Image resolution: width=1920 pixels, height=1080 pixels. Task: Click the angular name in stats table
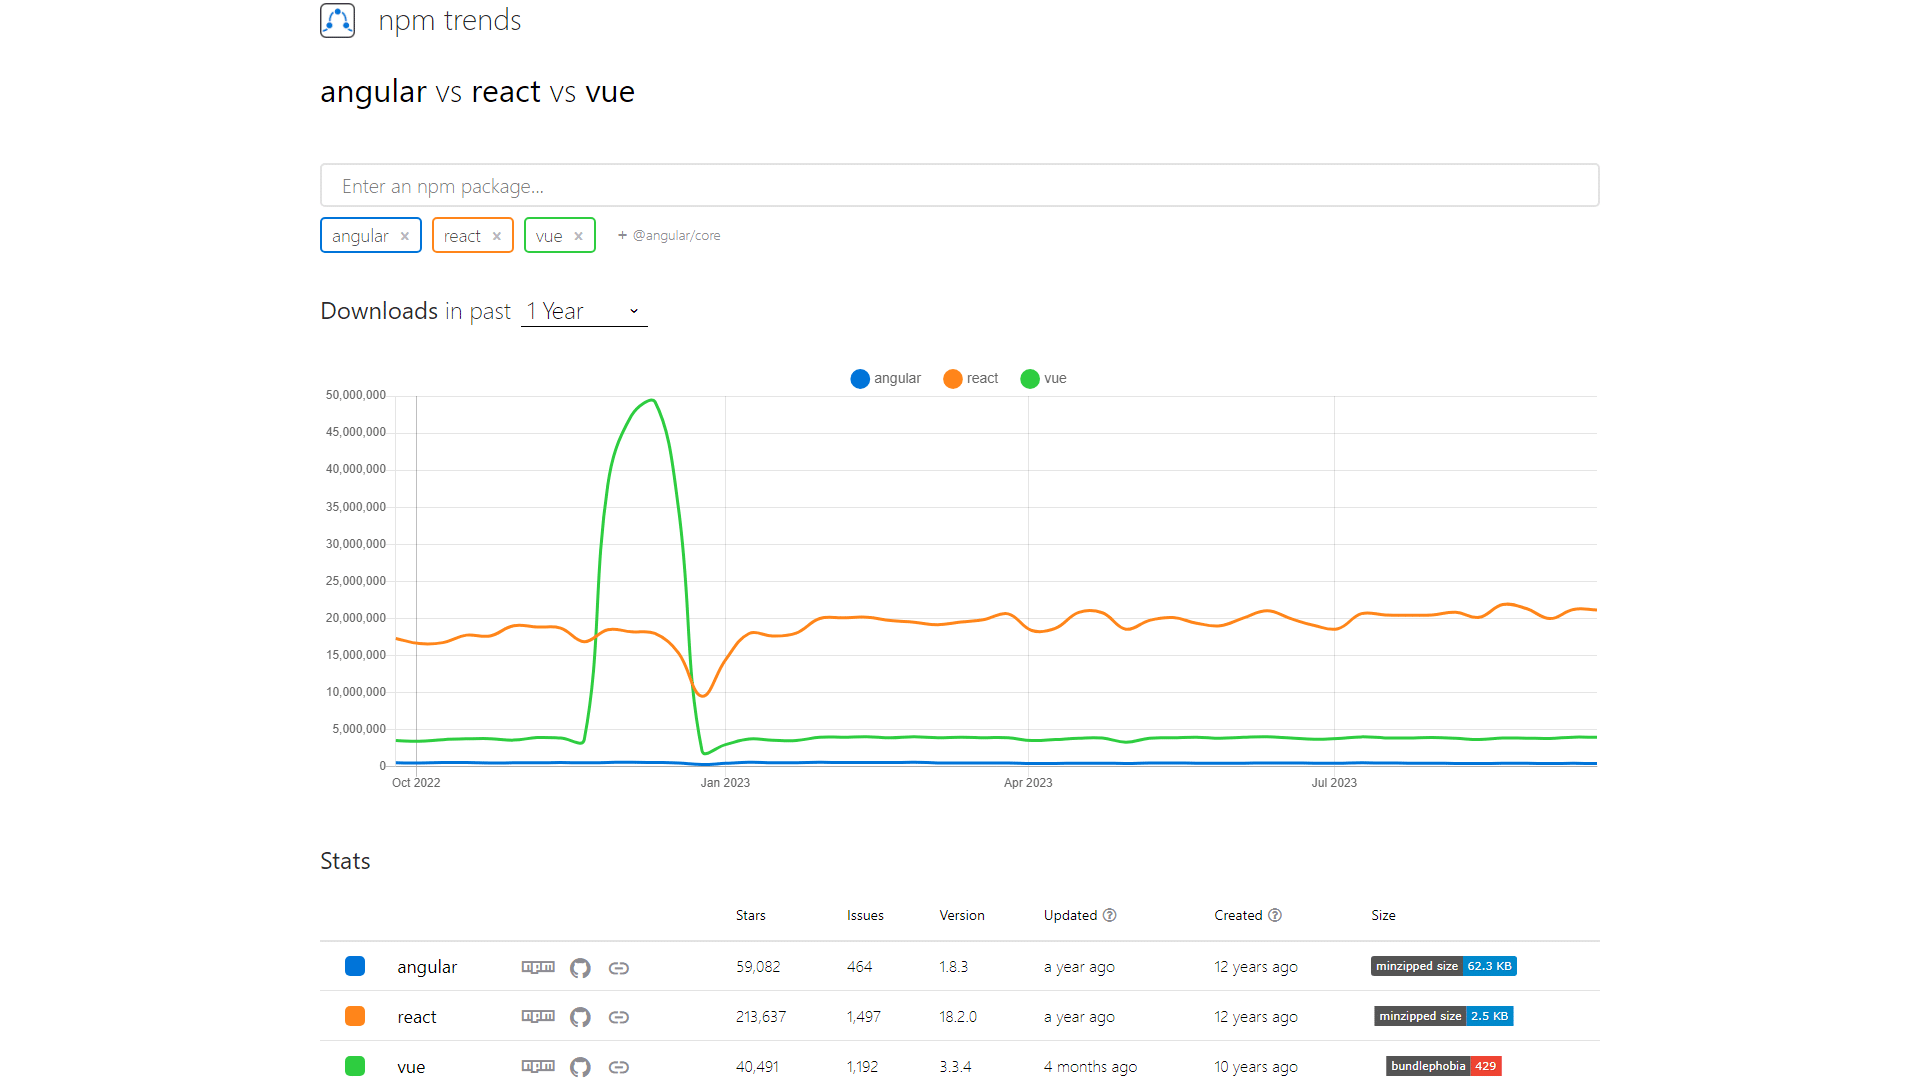pos(427,967)
